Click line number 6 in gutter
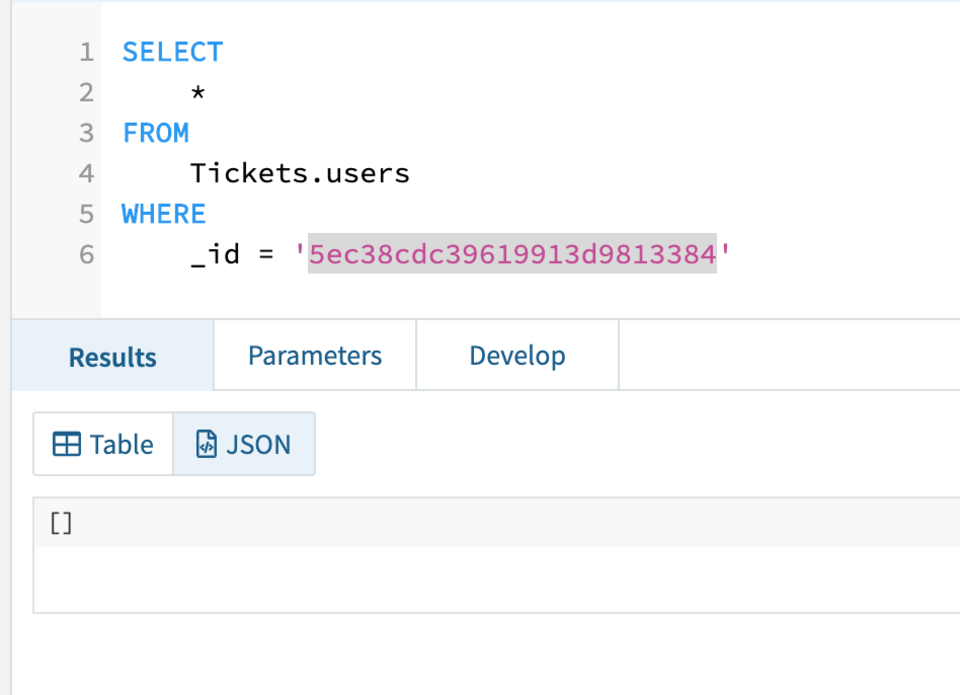The width and height of the screenshot is (960, 695). tap(86, 255)
